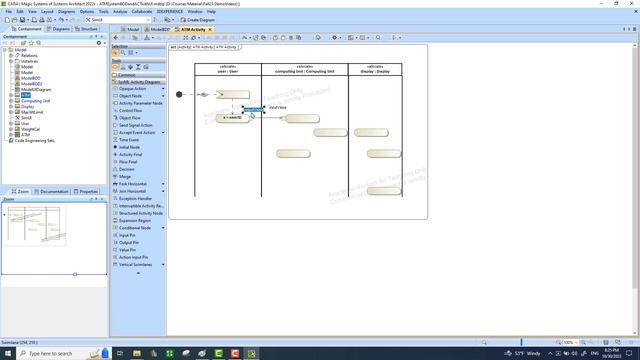Screen dimensions: 640x360
Task: Switch to the Structure tab
Action: [x=86, y=29]
